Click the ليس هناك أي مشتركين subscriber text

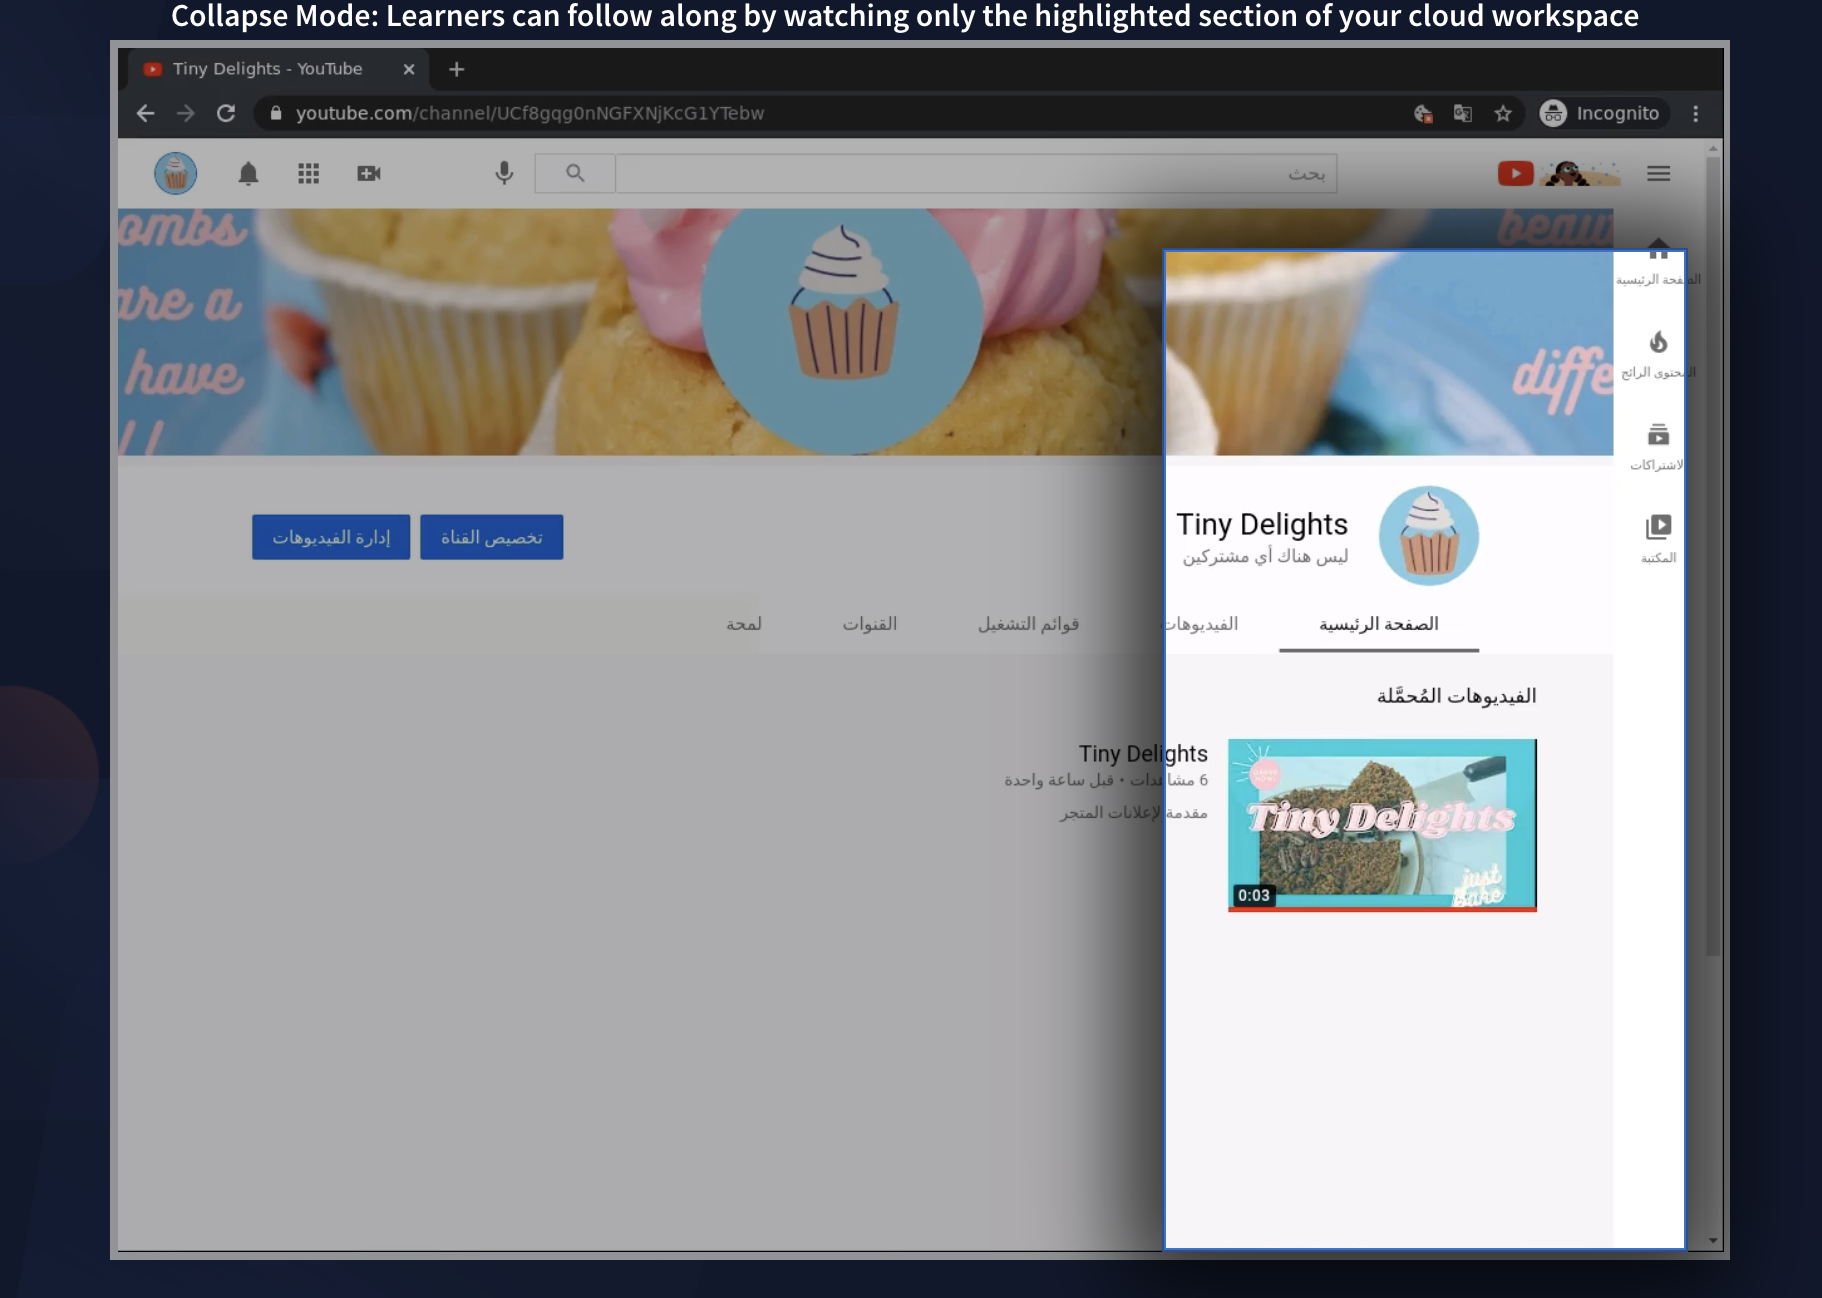pos(1265,556)
